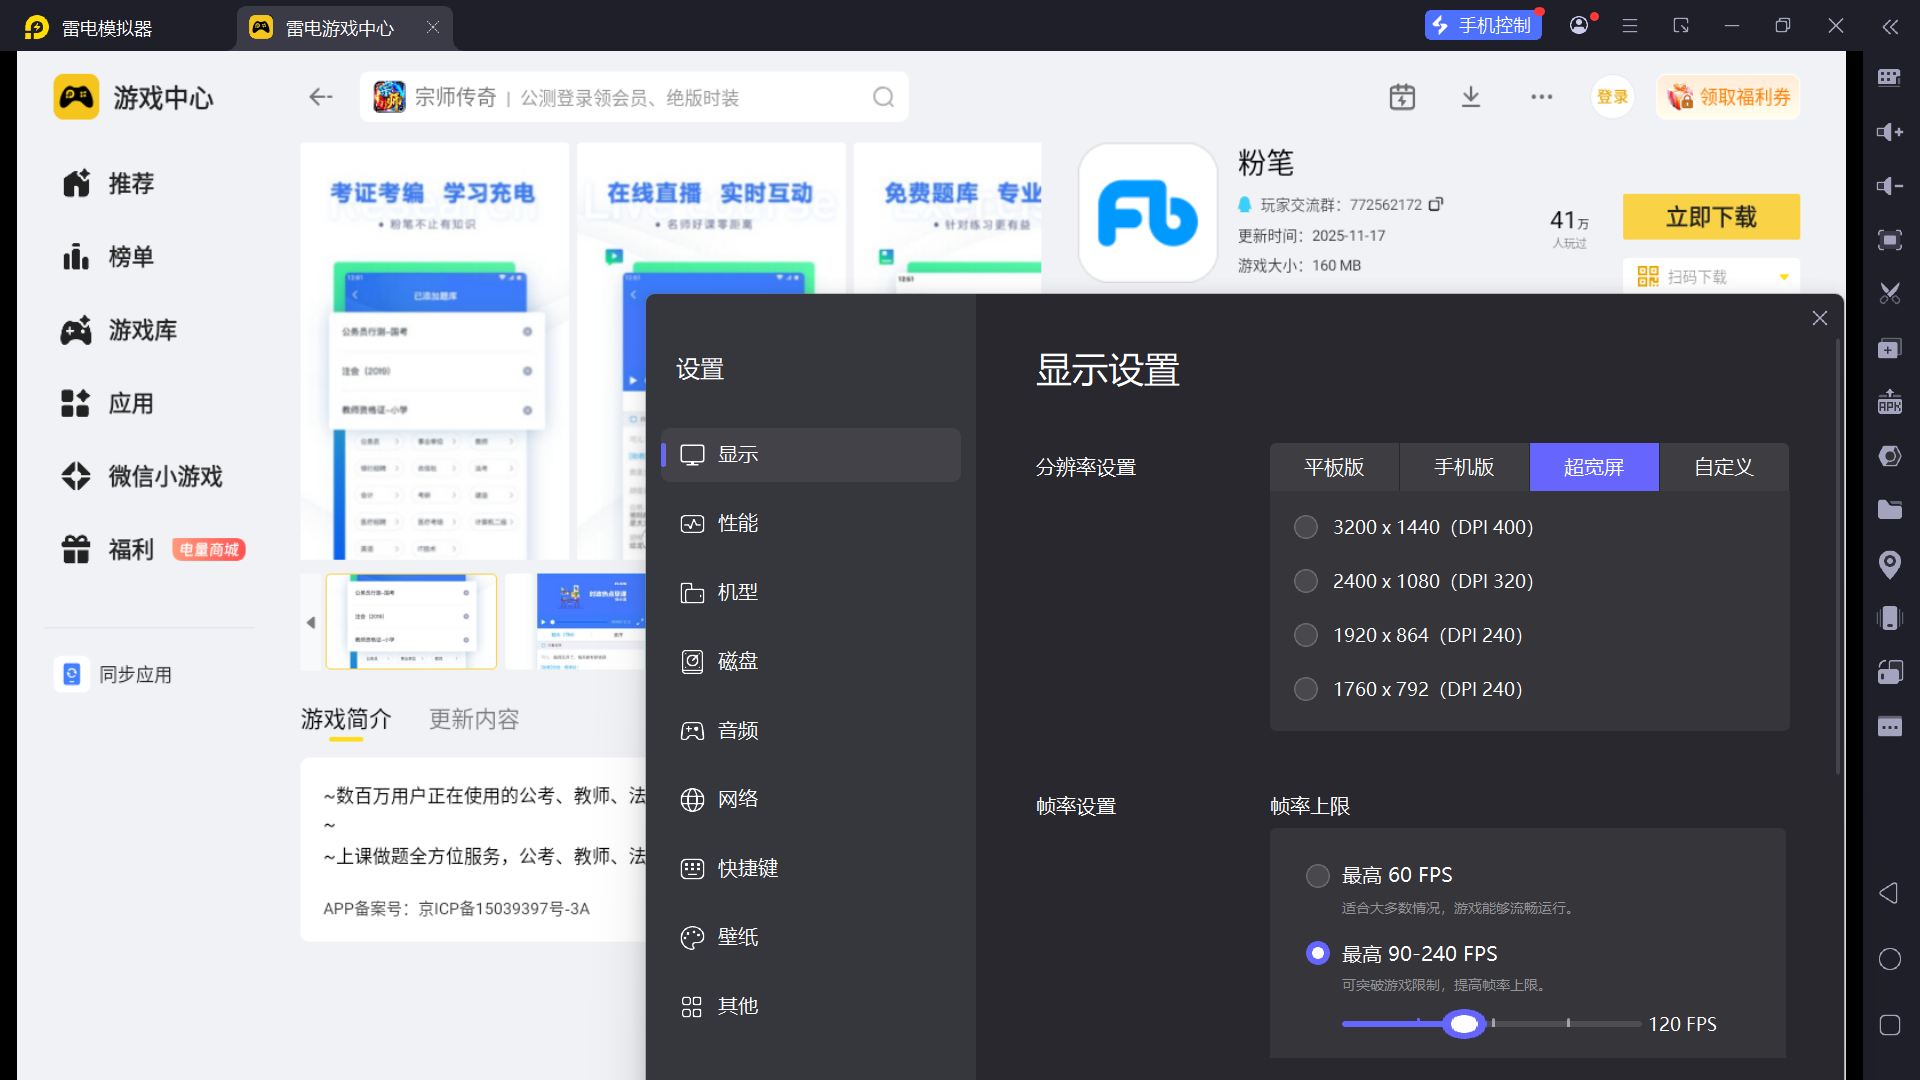
Task: Click the 领取福利券 button
Action: (1729, 97)
